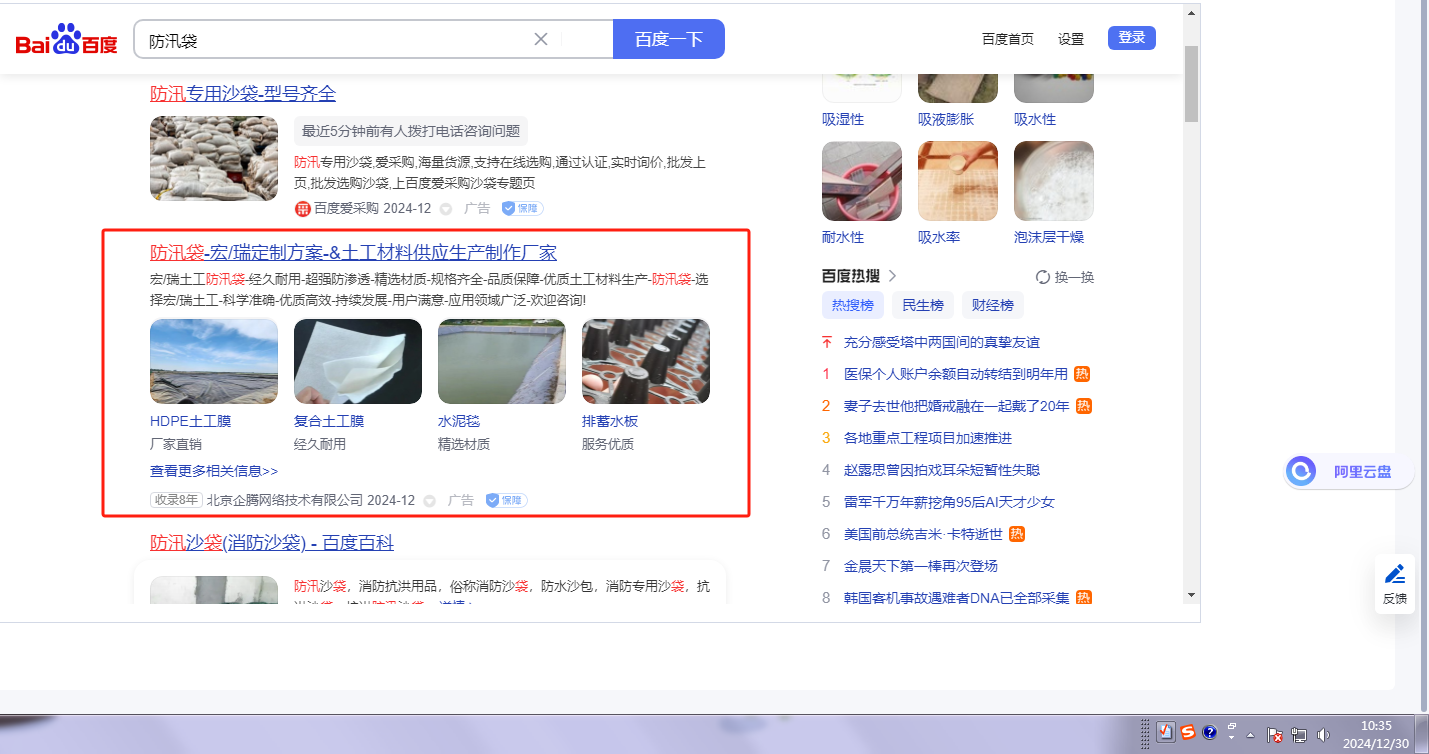The height and width of the screenshot is (754, 1429).
Task: Open the 防汛袋-宏/瑞定制方案 result title
Action: [353, 253]
